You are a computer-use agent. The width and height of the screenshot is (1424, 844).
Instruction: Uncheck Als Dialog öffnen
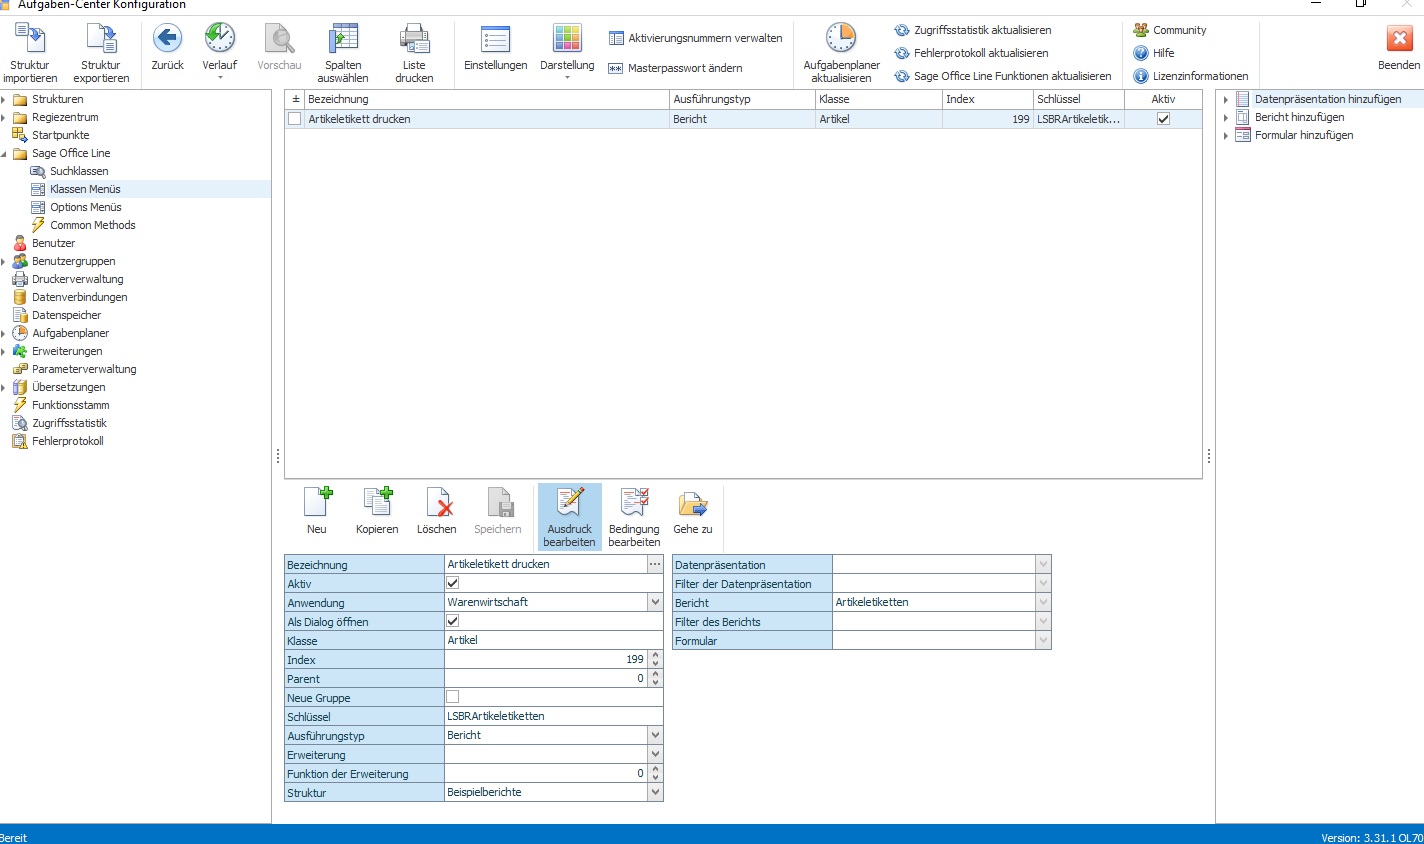point(452,621)
